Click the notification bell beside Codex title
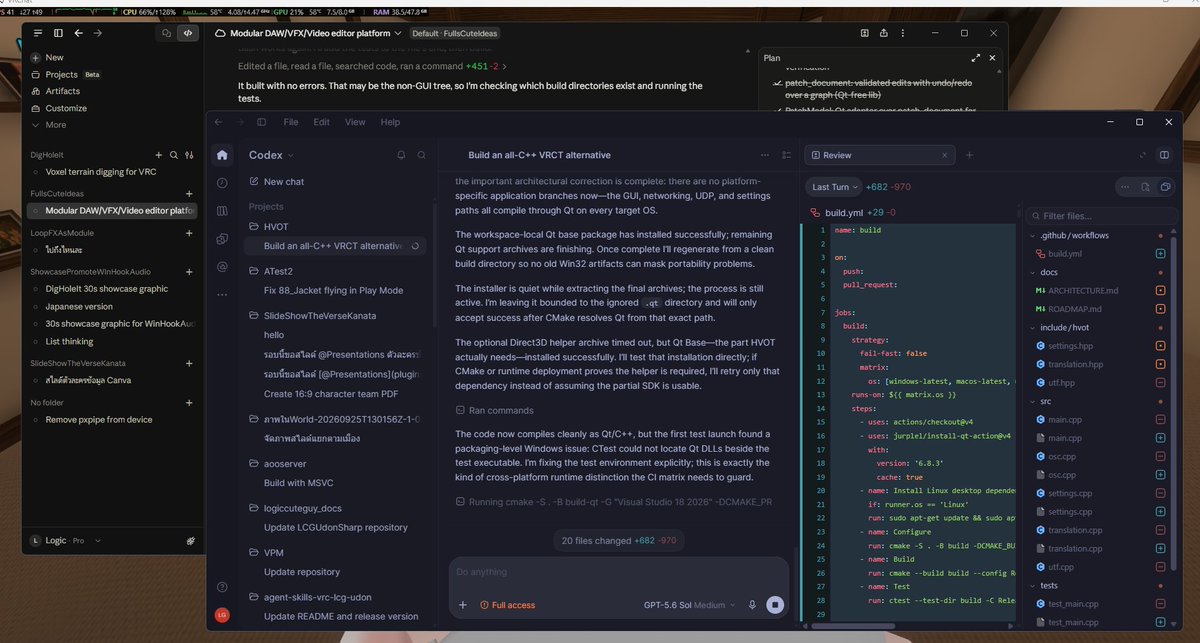 pyautogui.click(x=401, y=155)
